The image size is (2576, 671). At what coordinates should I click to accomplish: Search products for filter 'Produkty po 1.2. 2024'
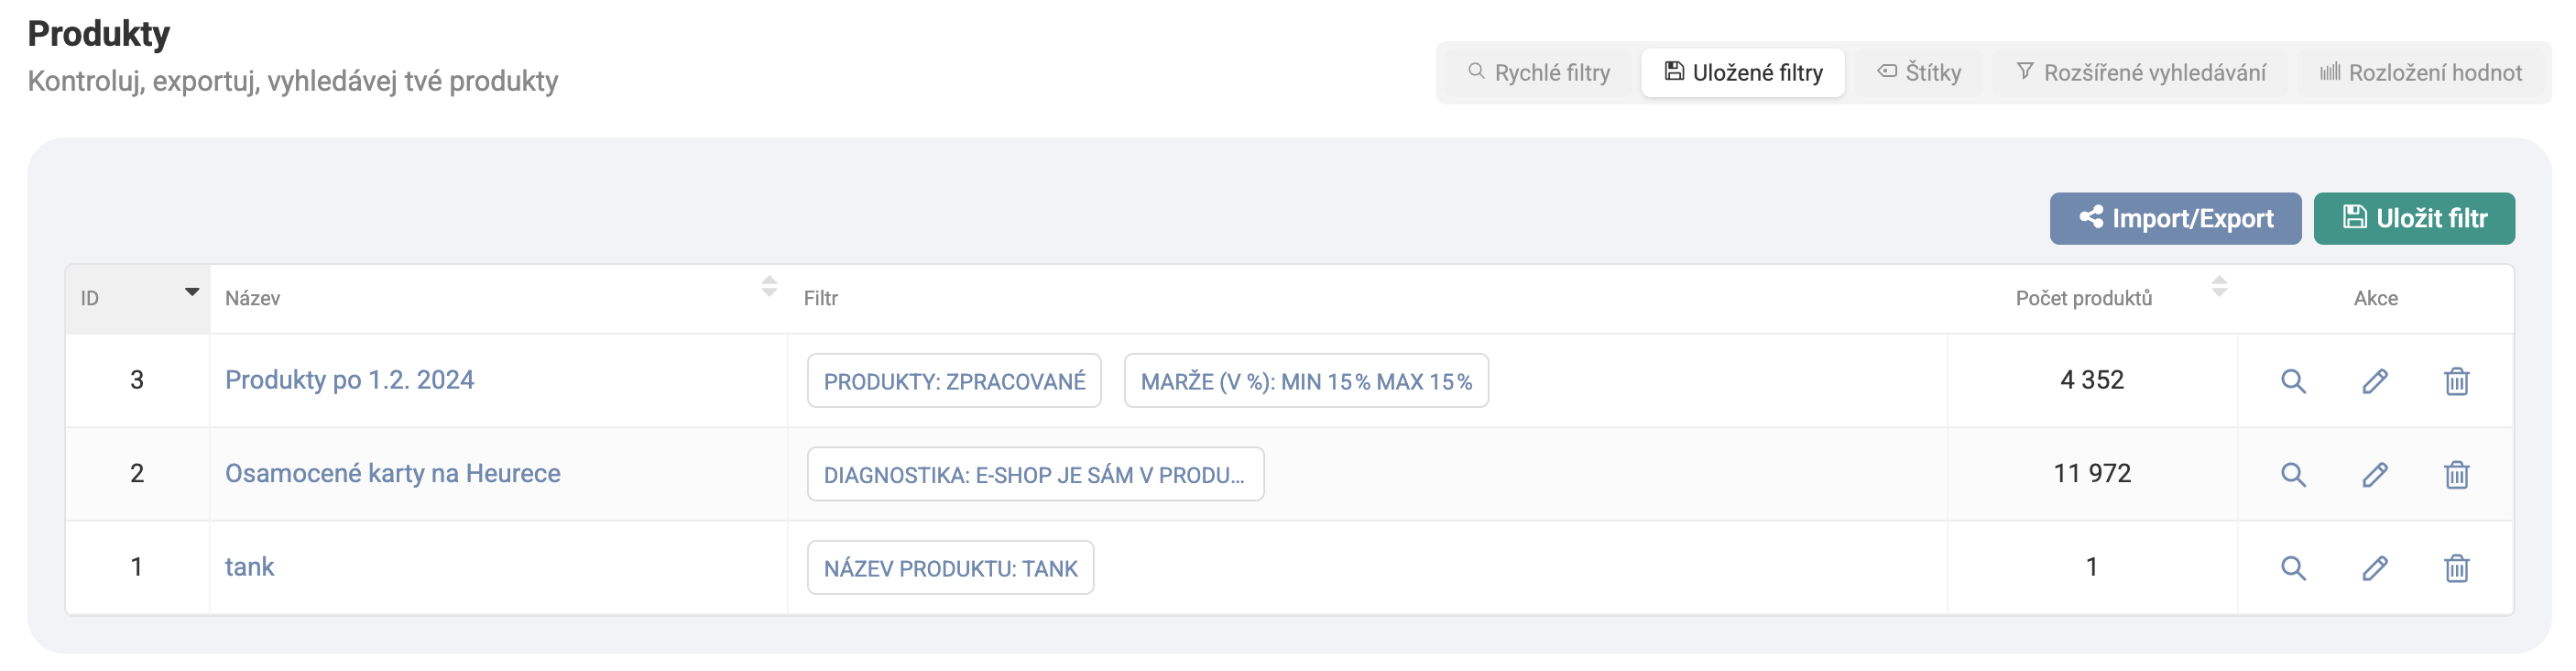tap(2292, 381)
